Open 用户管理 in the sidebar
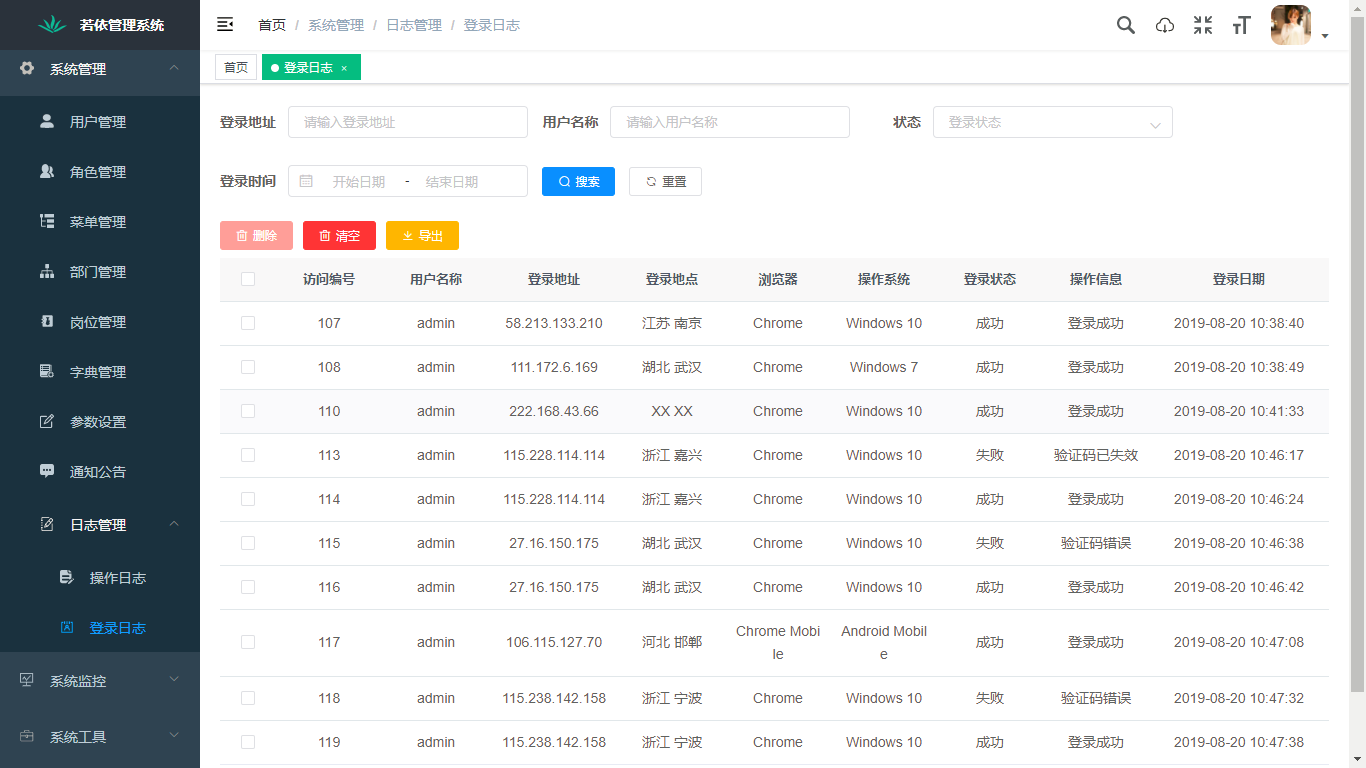 [100, 122]
